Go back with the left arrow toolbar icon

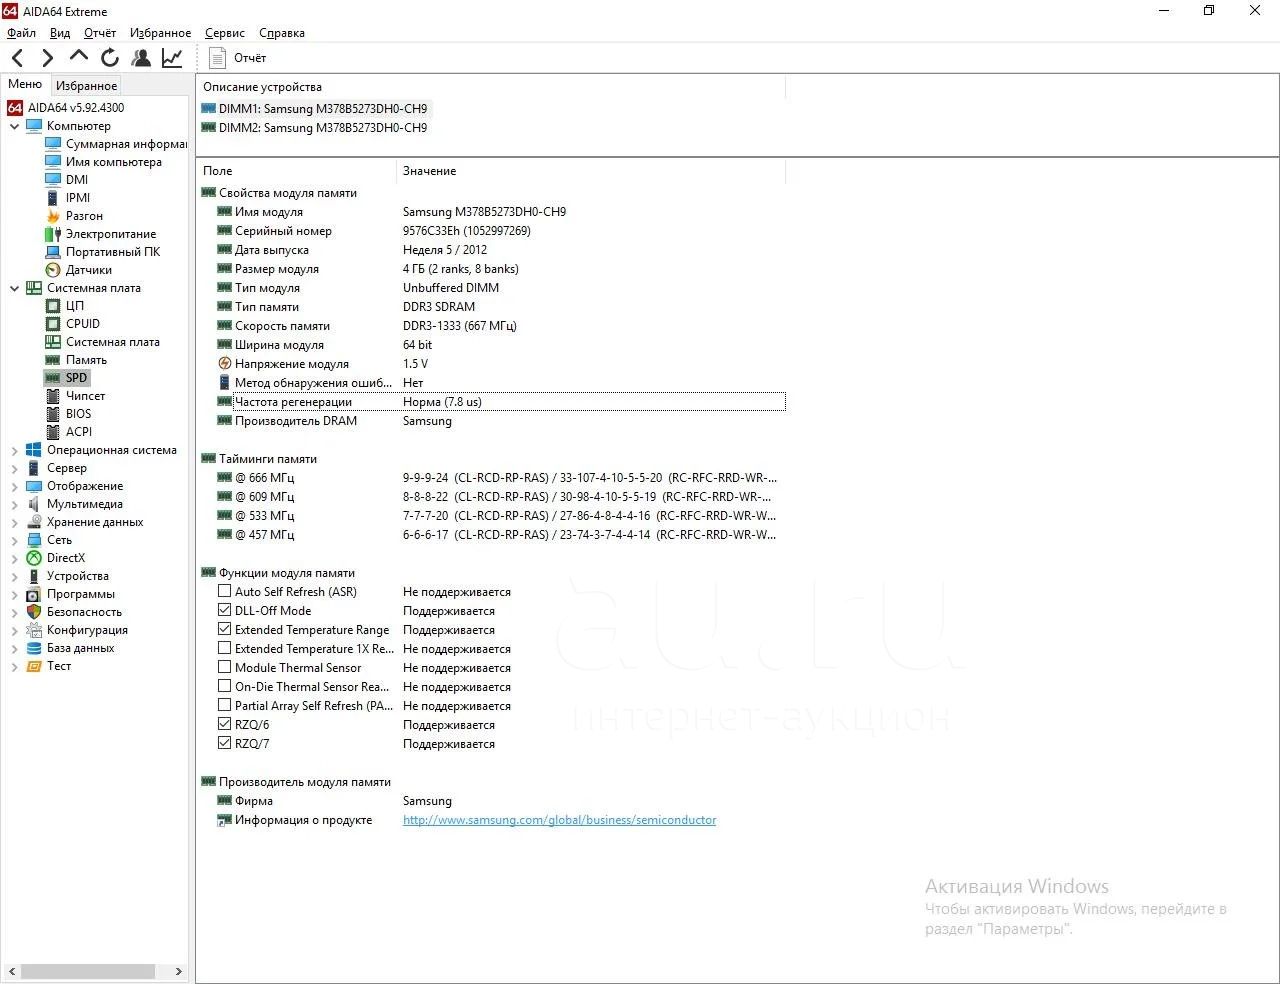[x=18, y=58]
